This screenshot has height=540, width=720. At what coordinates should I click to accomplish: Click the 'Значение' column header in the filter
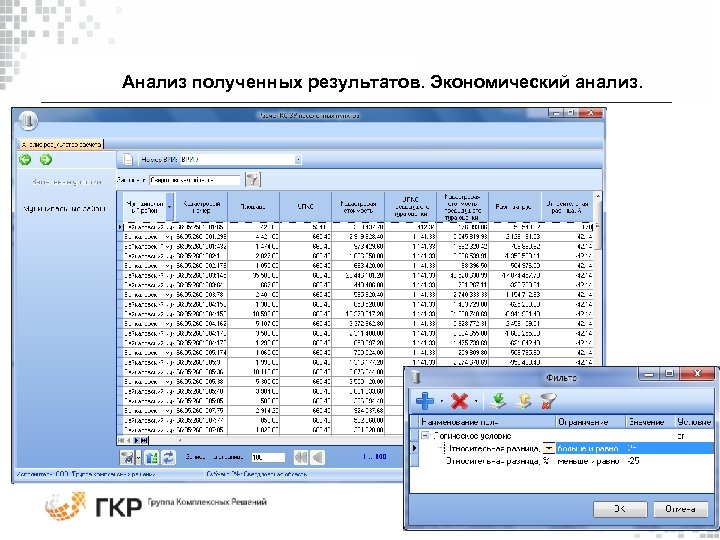click(x=650, y=422)
